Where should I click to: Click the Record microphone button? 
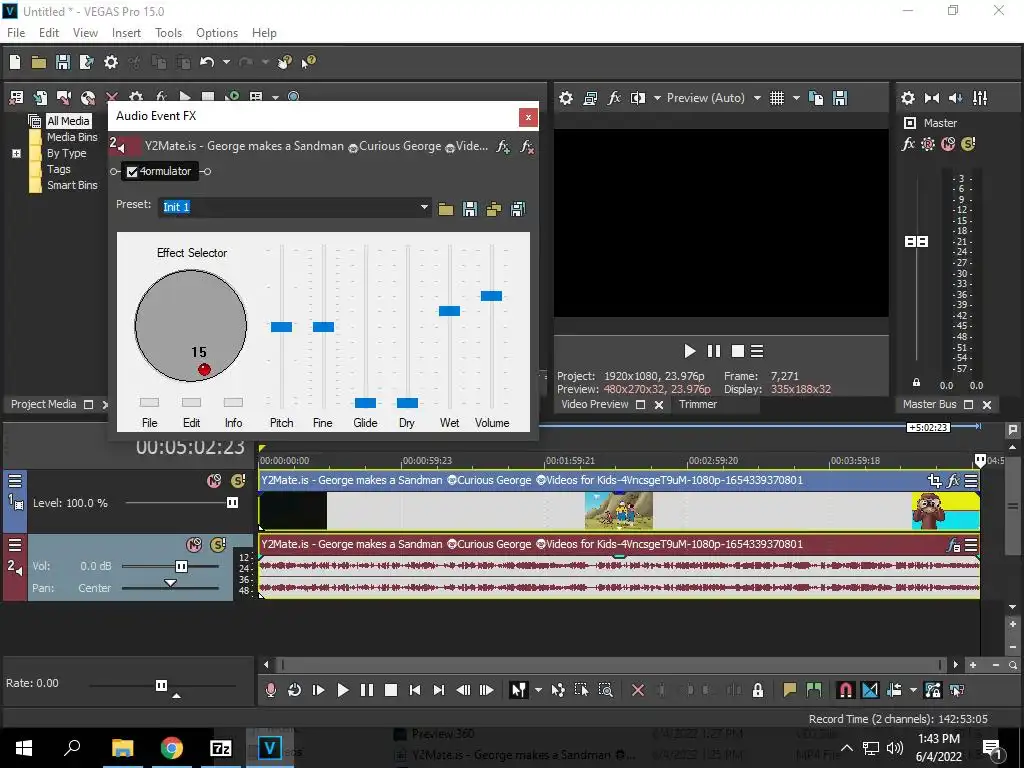pos(270,690)
